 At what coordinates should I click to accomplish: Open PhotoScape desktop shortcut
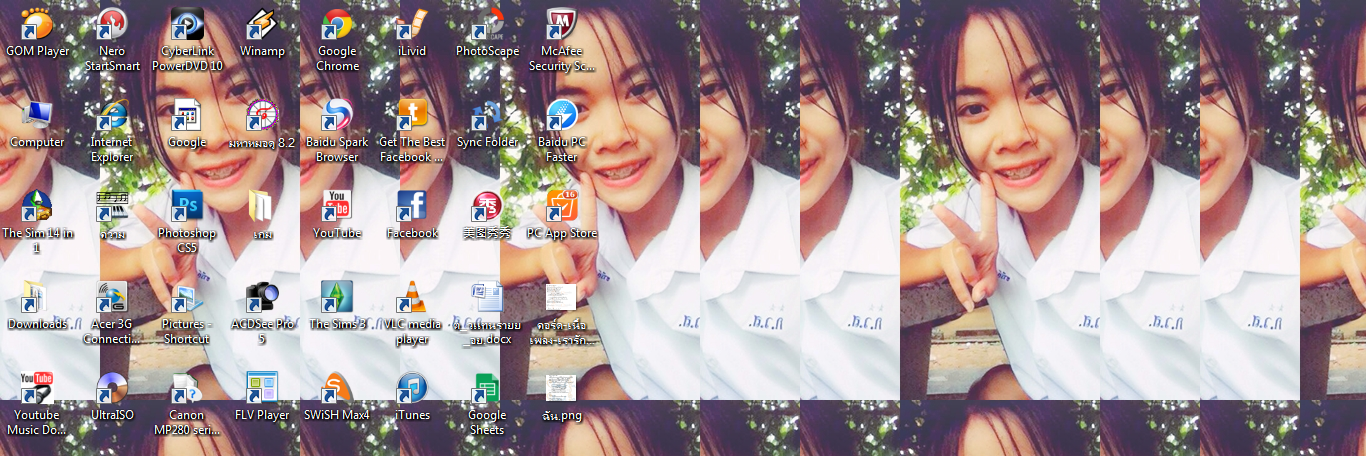point(487,24)
